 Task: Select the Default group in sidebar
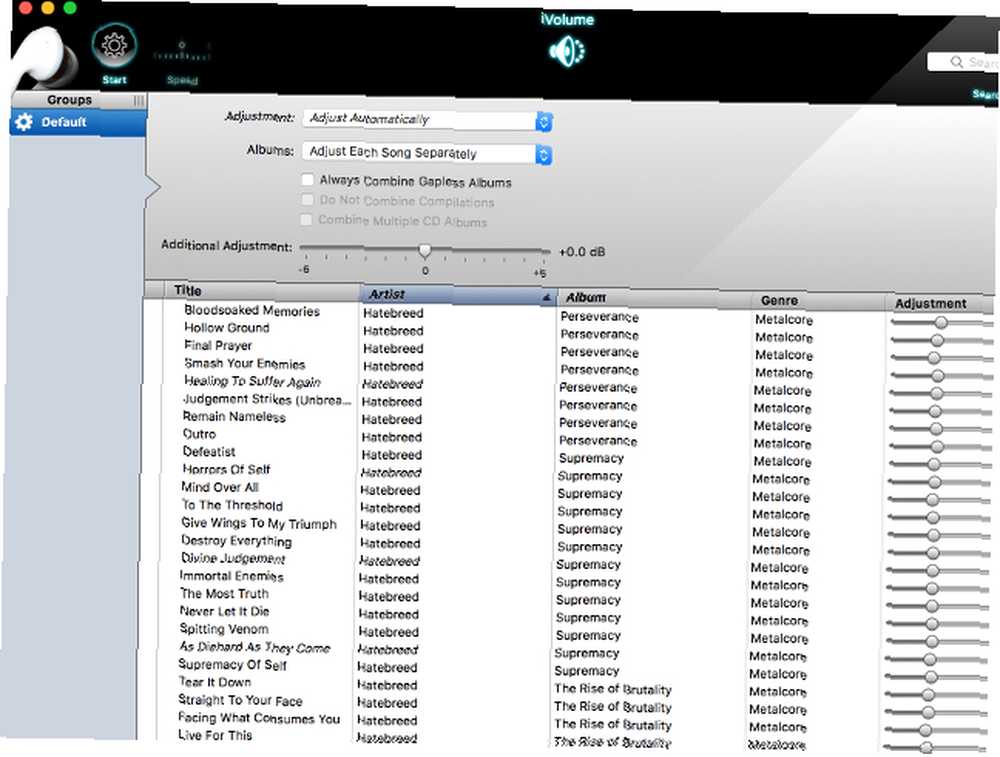78,122
